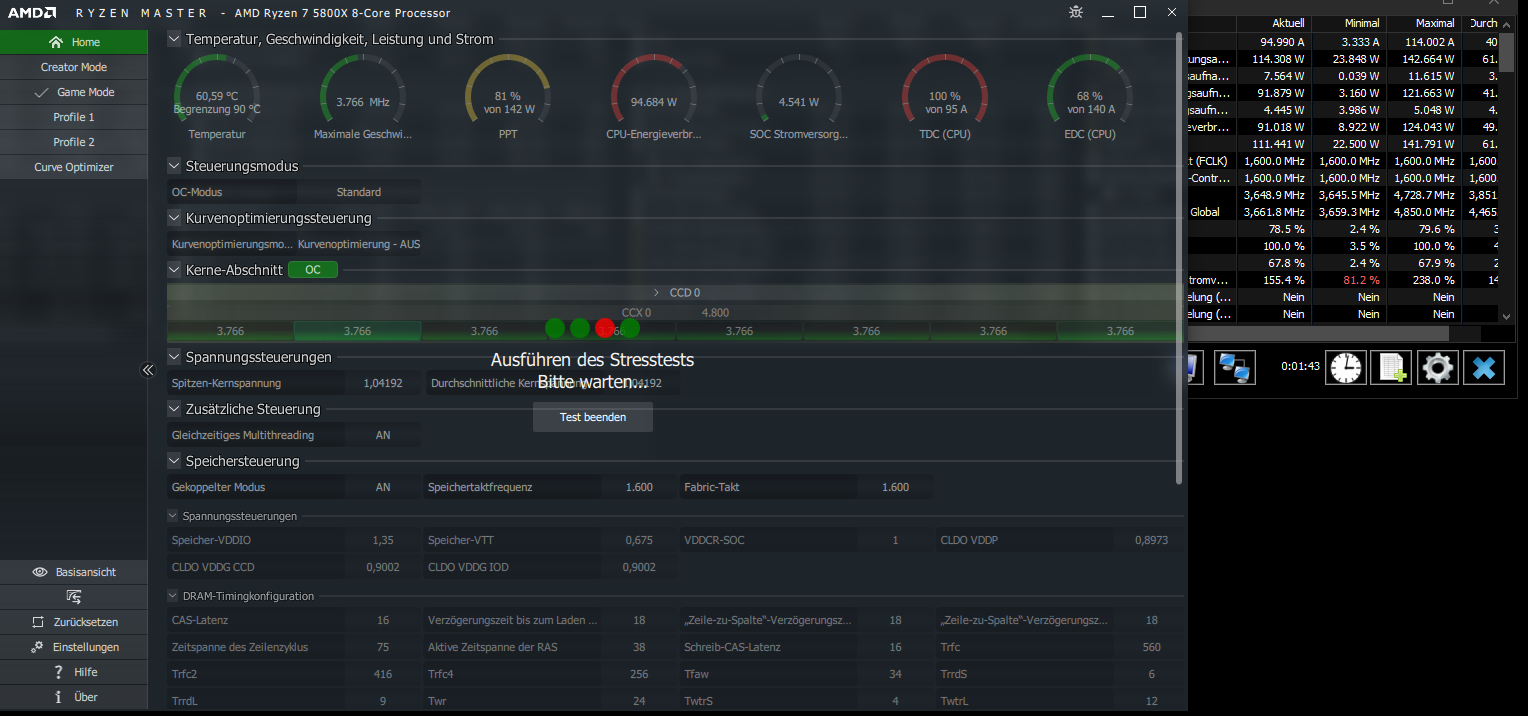Collapse the DRAM-Timingkonfiguration section

(x=173, y=596)
